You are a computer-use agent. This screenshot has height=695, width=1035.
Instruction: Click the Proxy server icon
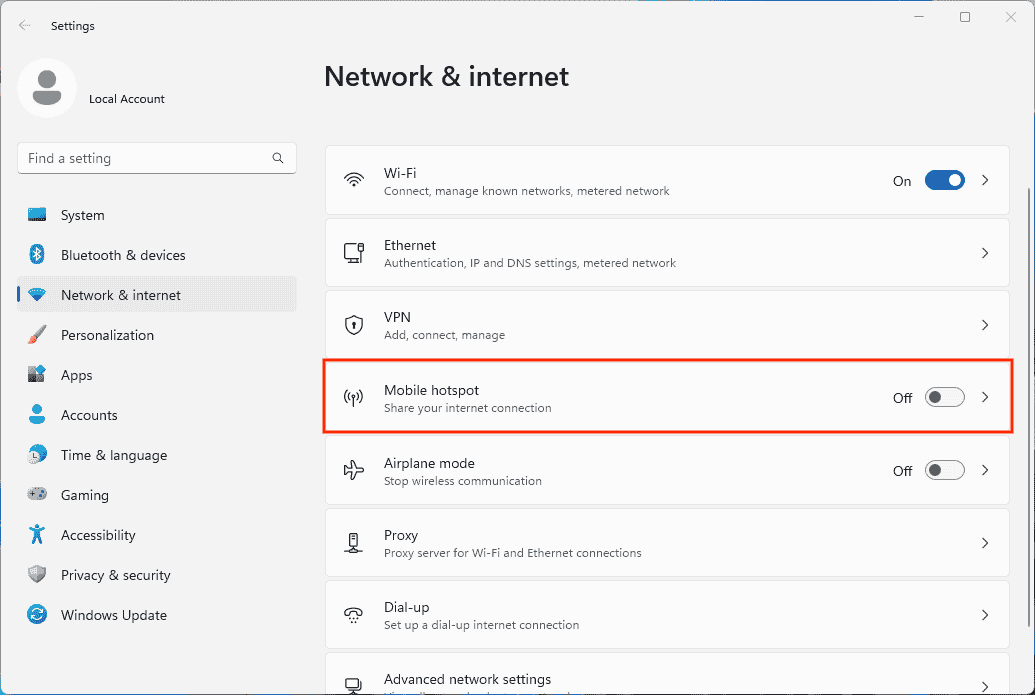354,543
